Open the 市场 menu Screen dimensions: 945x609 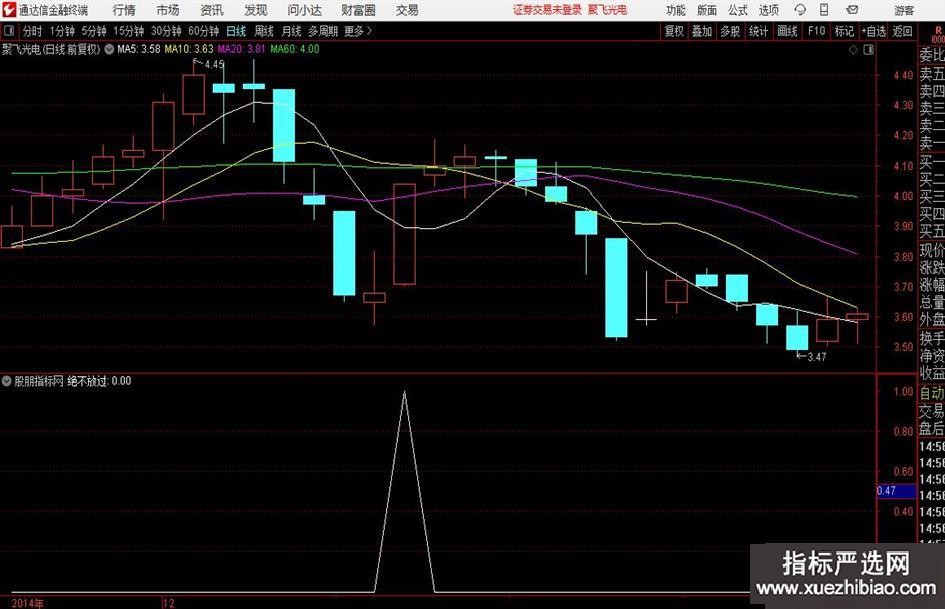[x=168, y=10]
